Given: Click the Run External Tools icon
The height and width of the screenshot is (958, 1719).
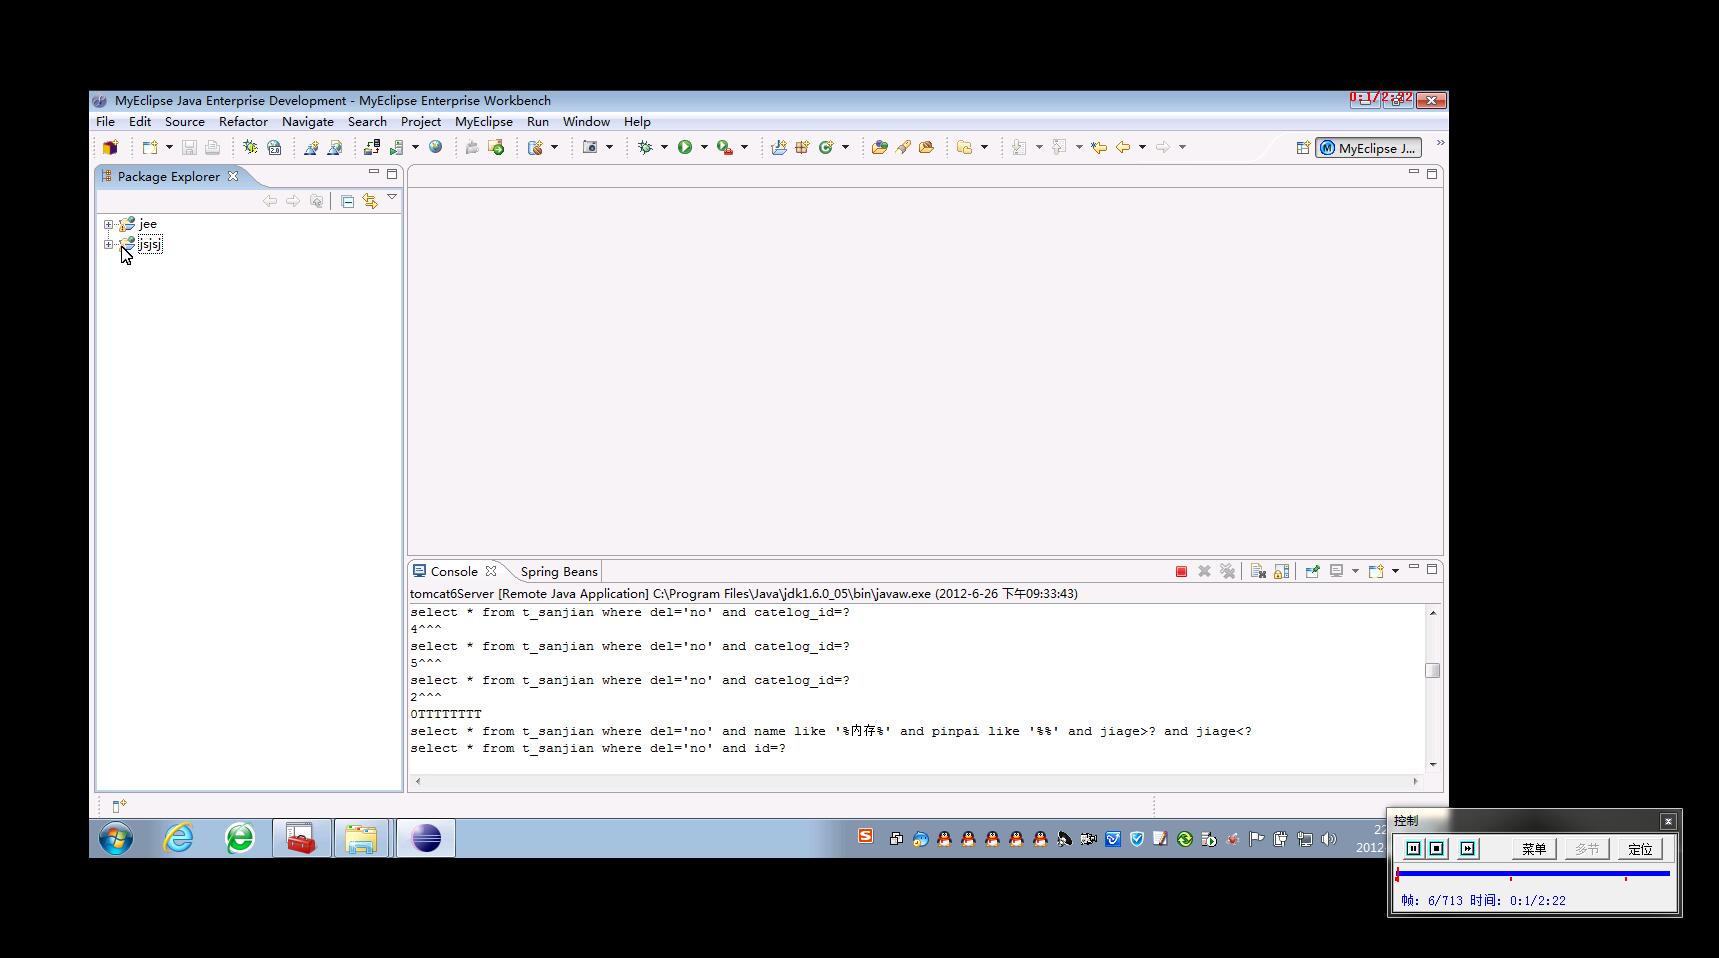Looking at the screenshot, I should [x=725, y=147].
